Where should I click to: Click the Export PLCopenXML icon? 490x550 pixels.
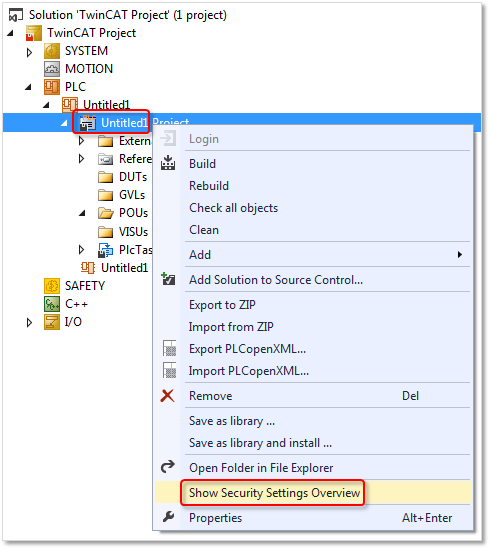[169, 349]
